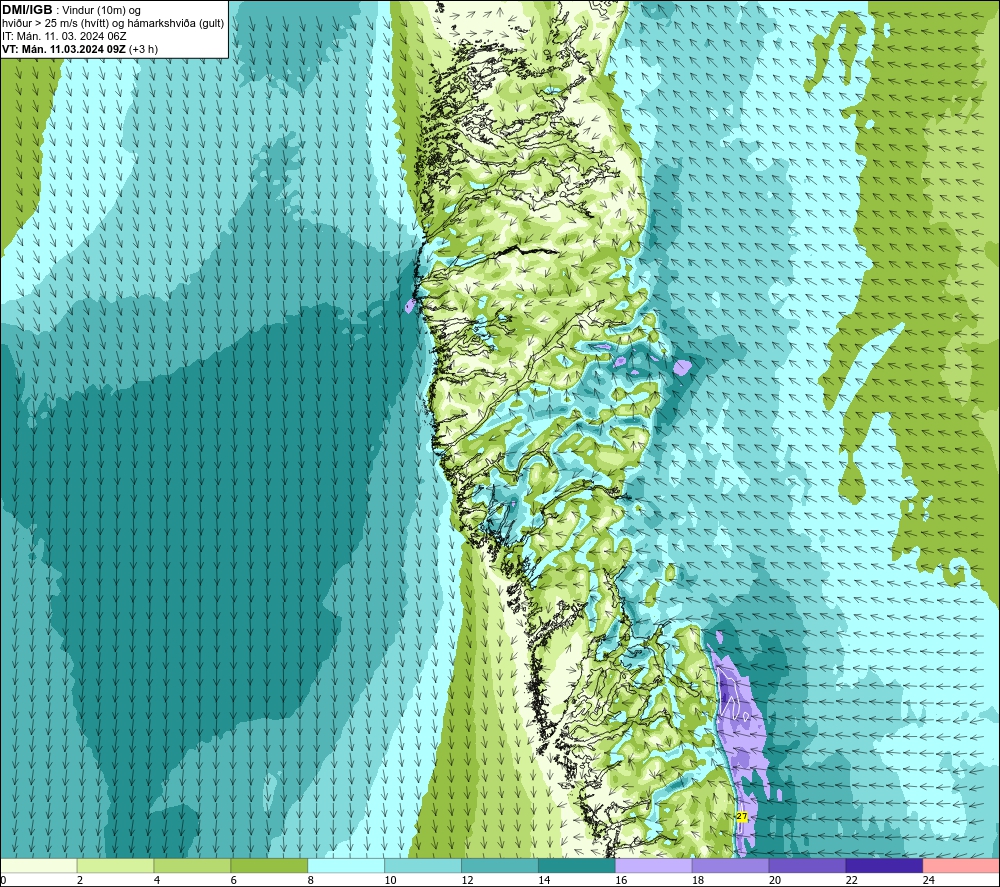This screenshot has height=887, width=1000.
Task: Click the light cyan 8–10 m/s legend swatch
Action: [x=346, y=865]
